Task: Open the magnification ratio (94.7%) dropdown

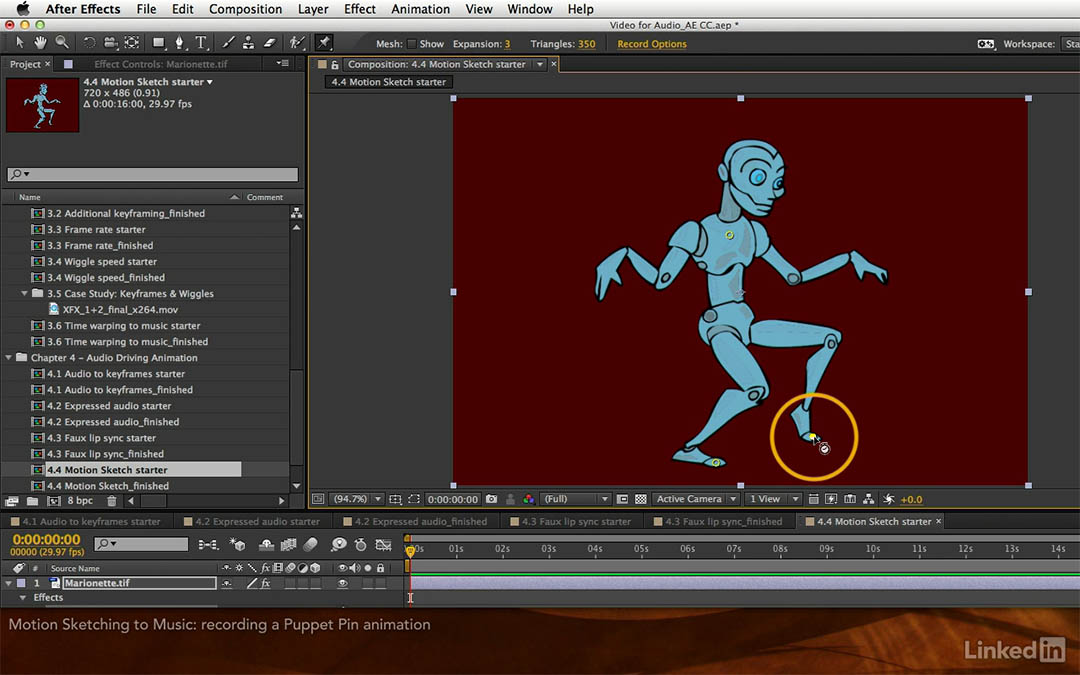Action: click(357, 499)
